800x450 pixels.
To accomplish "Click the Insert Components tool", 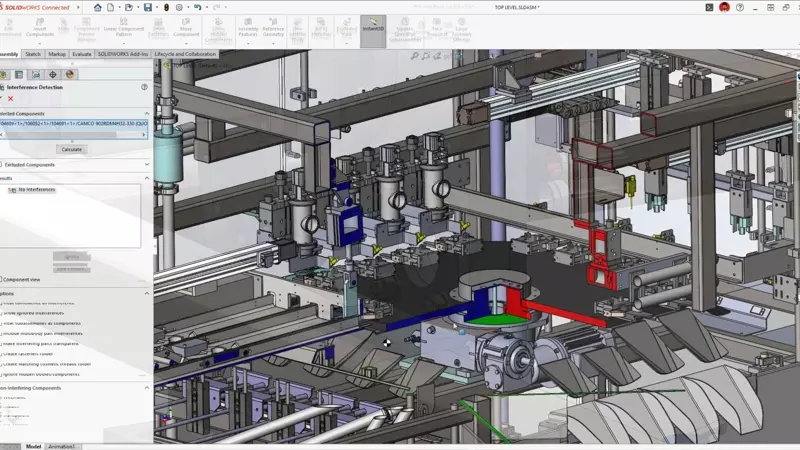I will [x=39, y=28].
